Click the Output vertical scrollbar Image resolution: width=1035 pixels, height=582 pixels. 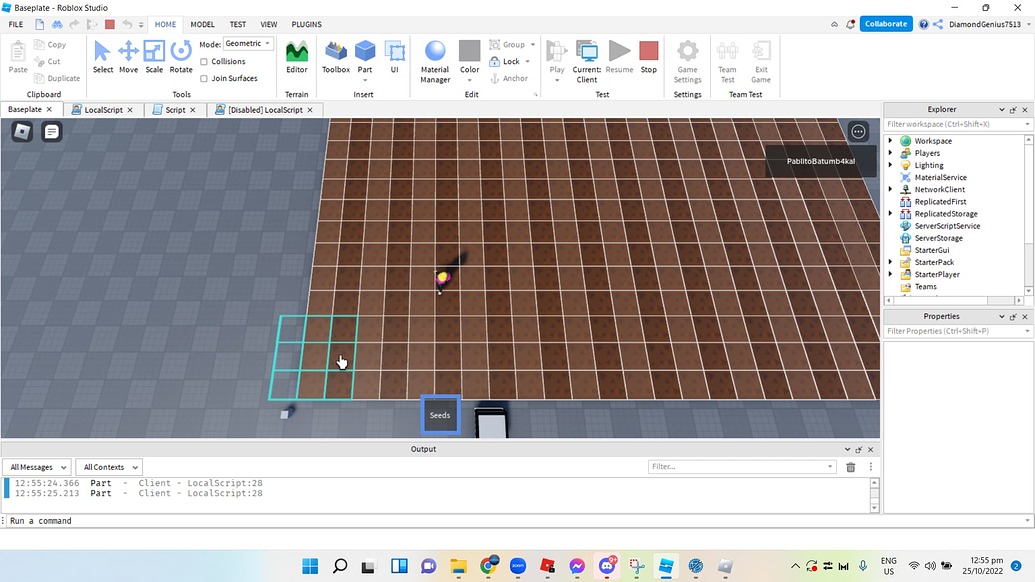click(x=875, y=496)
